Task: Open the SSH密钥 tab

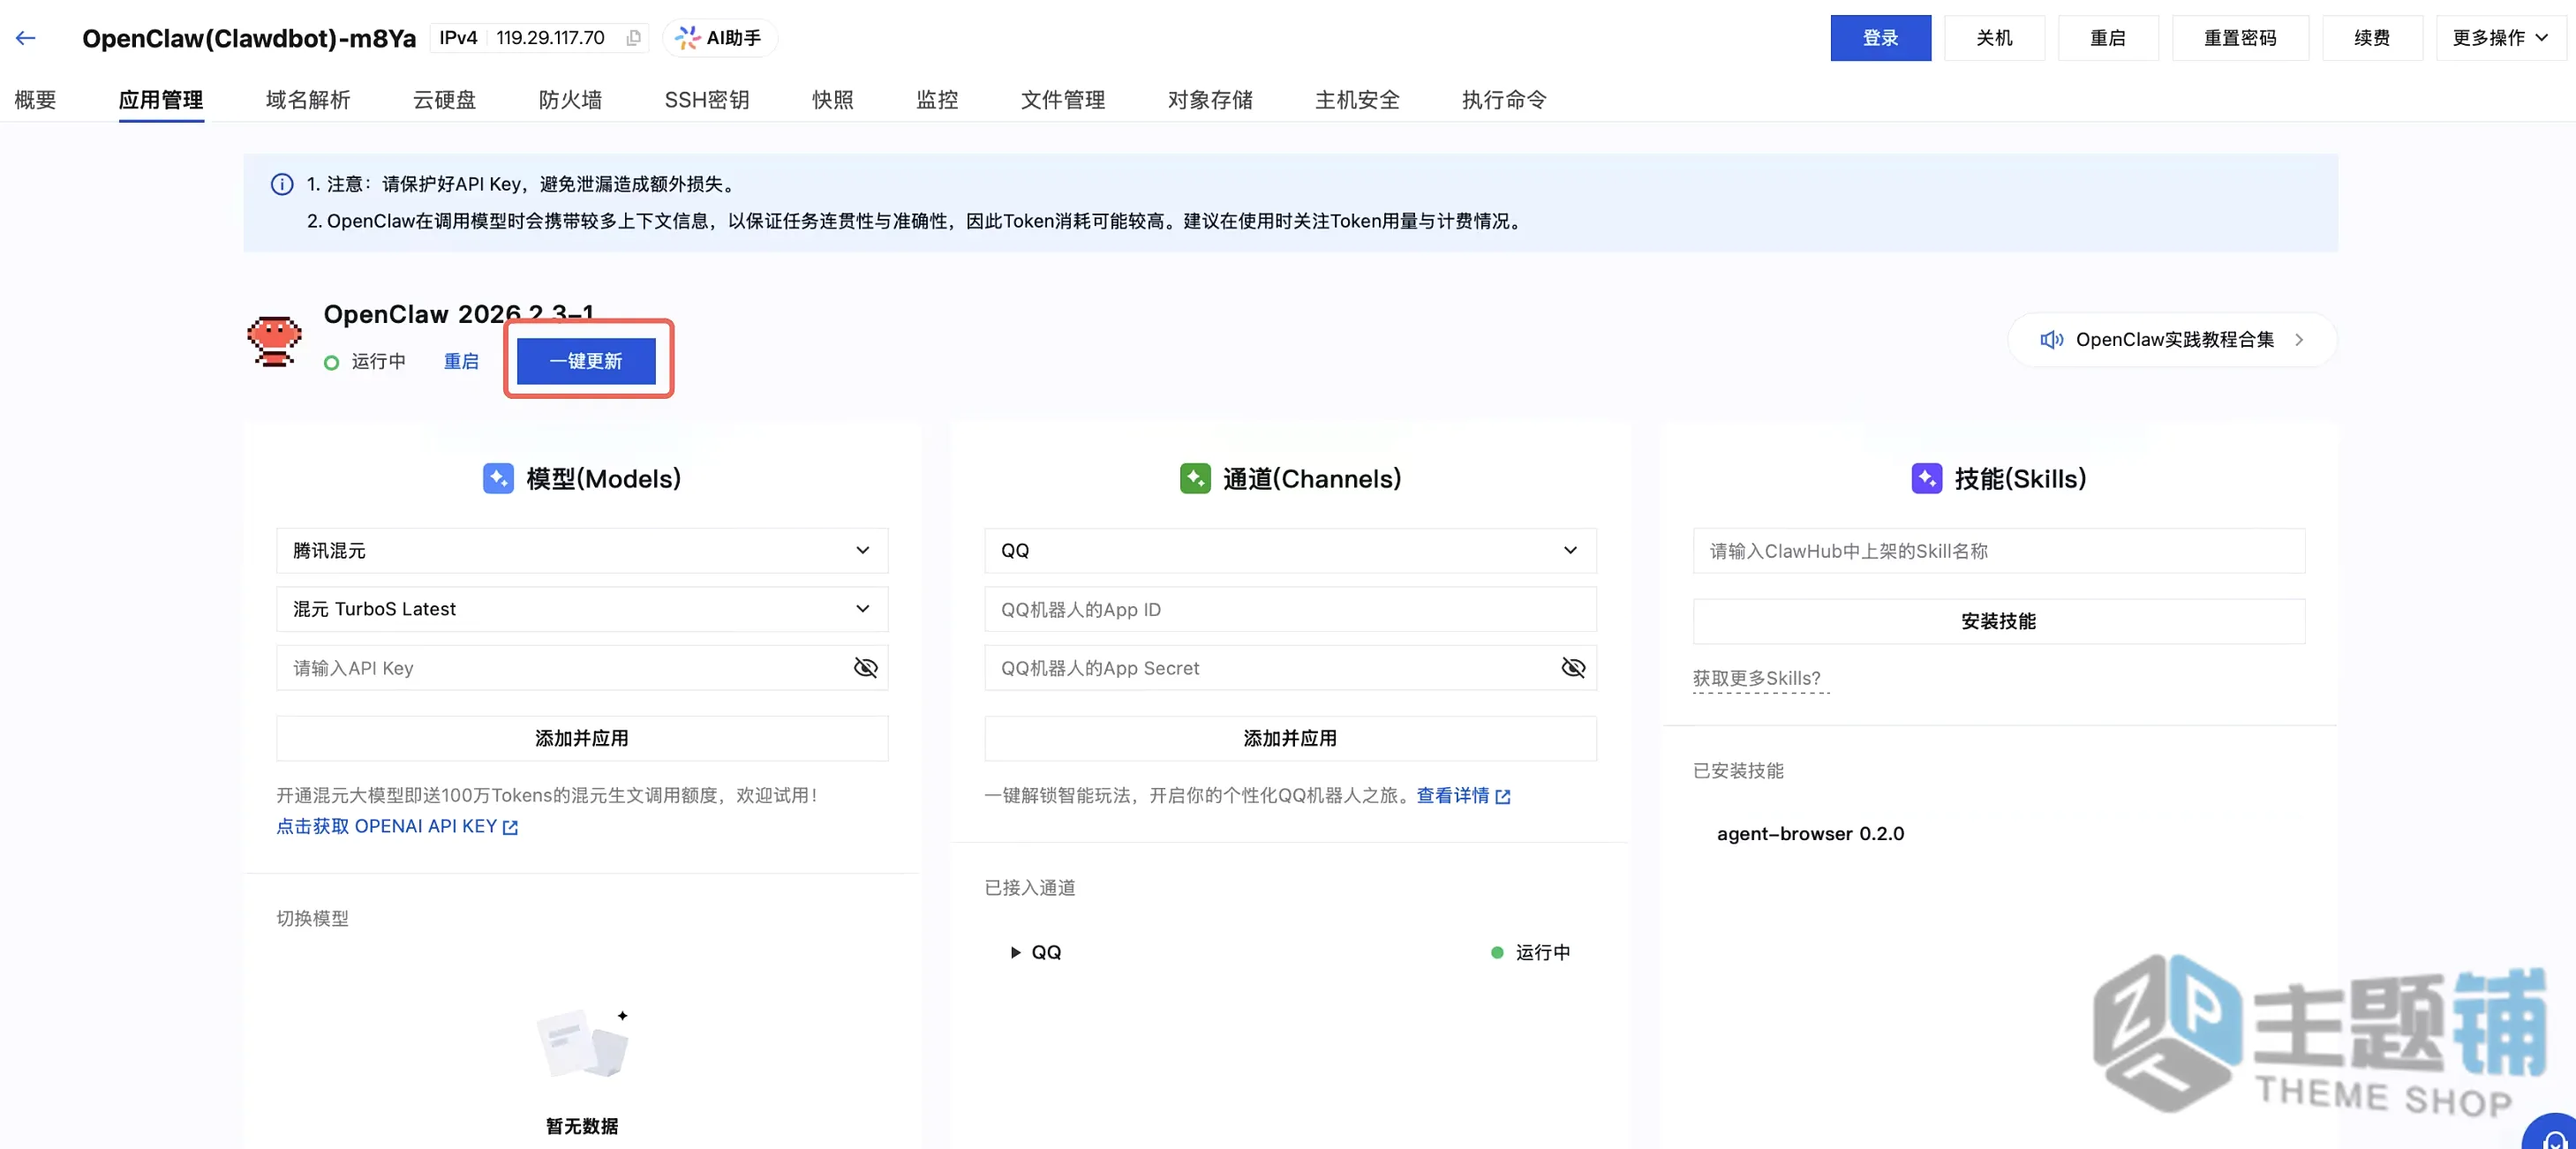Action: pyautogui.click(x=706, y=100)
